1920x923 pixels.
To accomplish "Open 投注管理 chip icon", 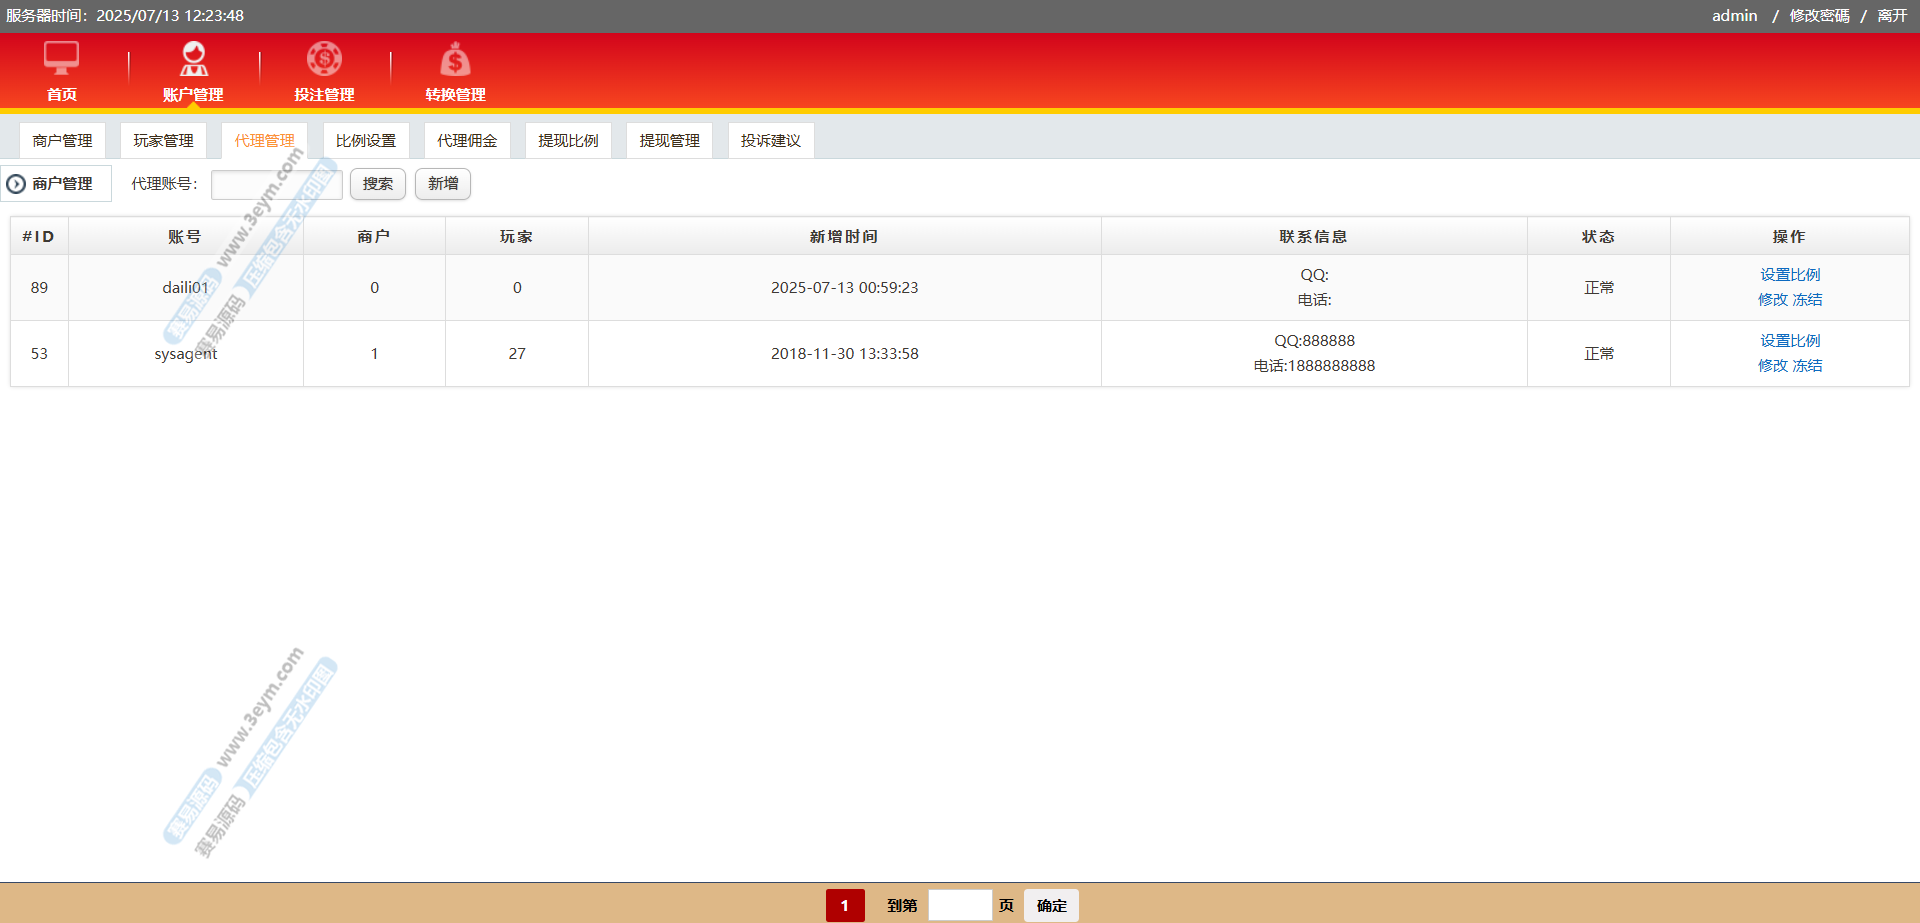I will pos(324,58).
